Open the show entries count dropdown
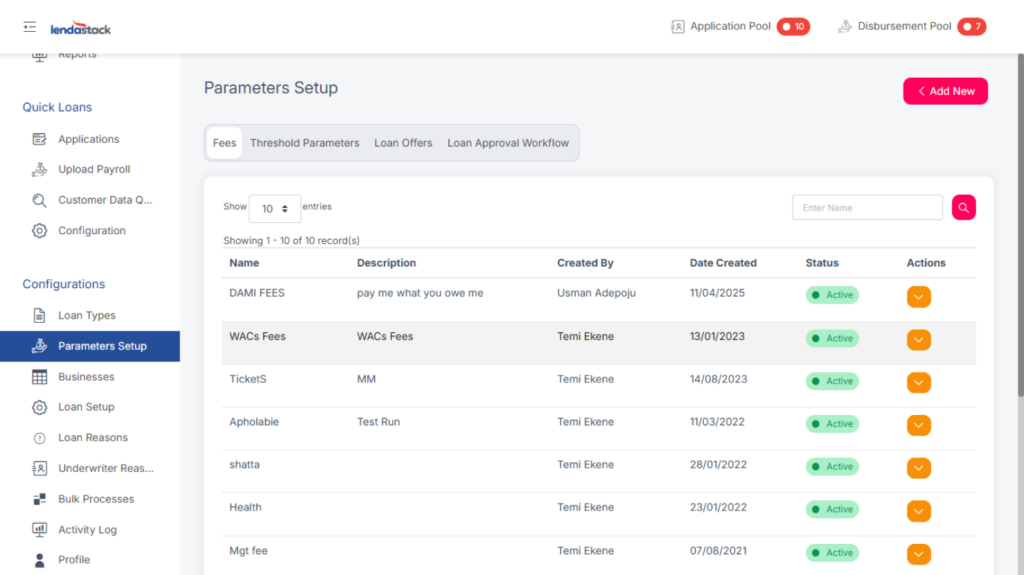This screenshot has height=575, width=1024. [274, 209]
